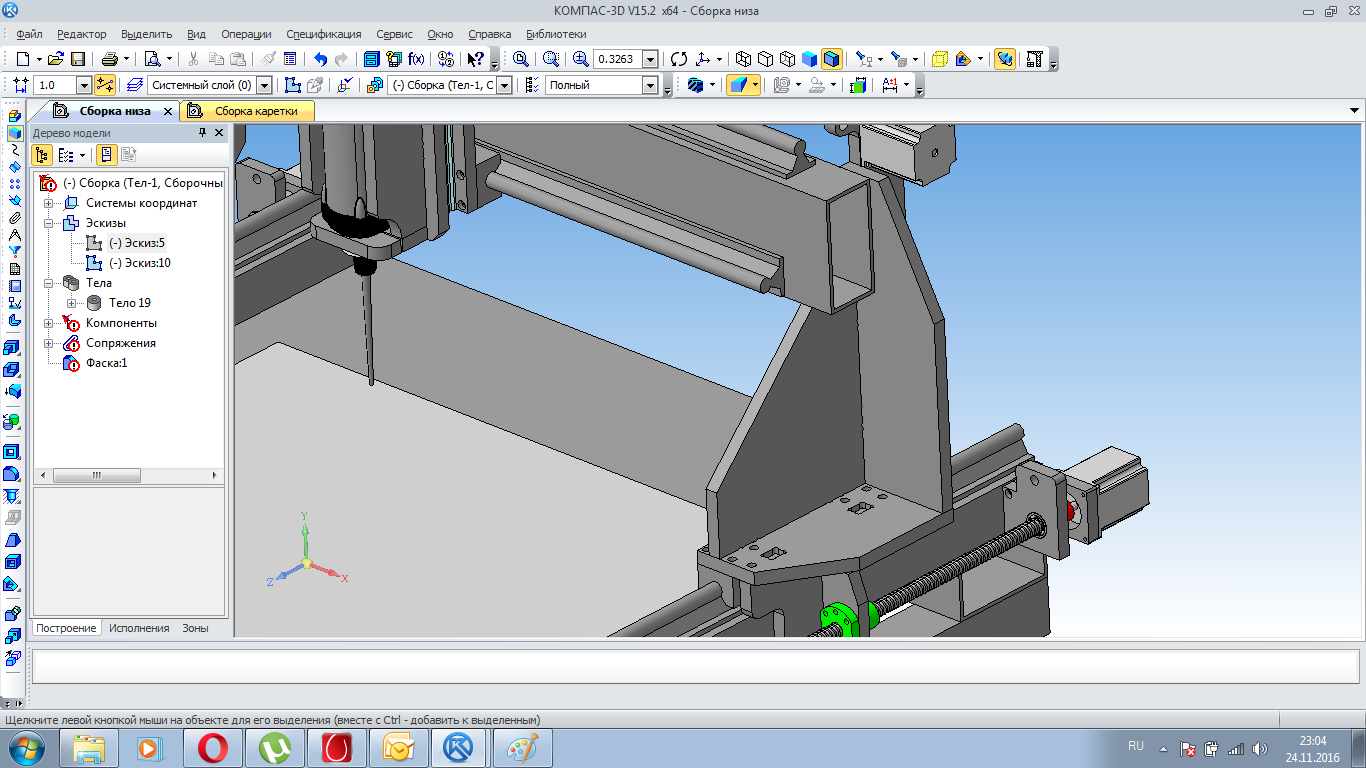
Task: Select Фаска:1 in the model tree
Action: pyautogui.click(x=106, y=363)
